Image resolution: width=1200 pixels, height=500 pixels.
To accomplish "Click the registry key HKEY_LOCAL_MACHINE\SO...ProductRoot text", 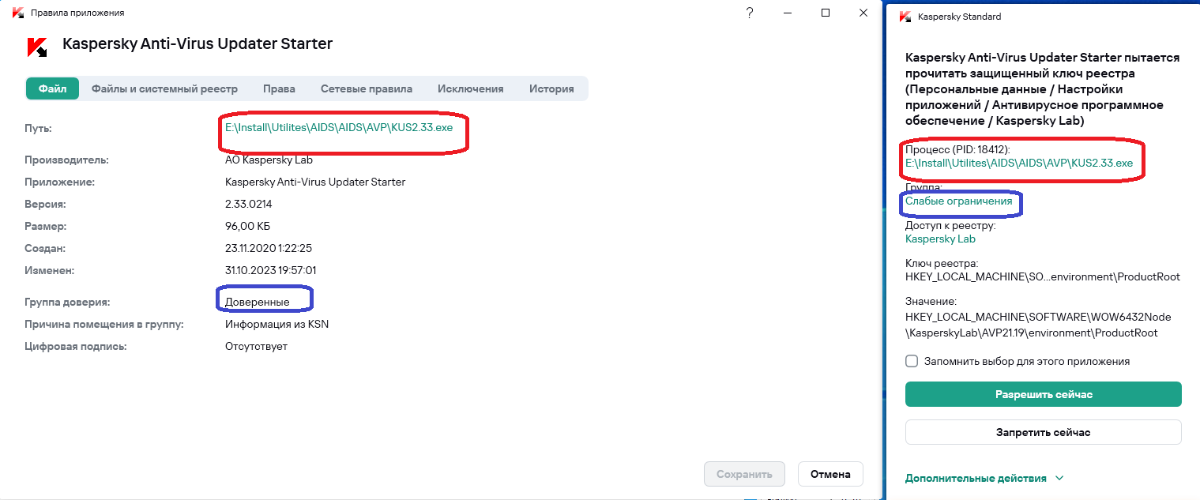I will click(x=1043, y=276).
